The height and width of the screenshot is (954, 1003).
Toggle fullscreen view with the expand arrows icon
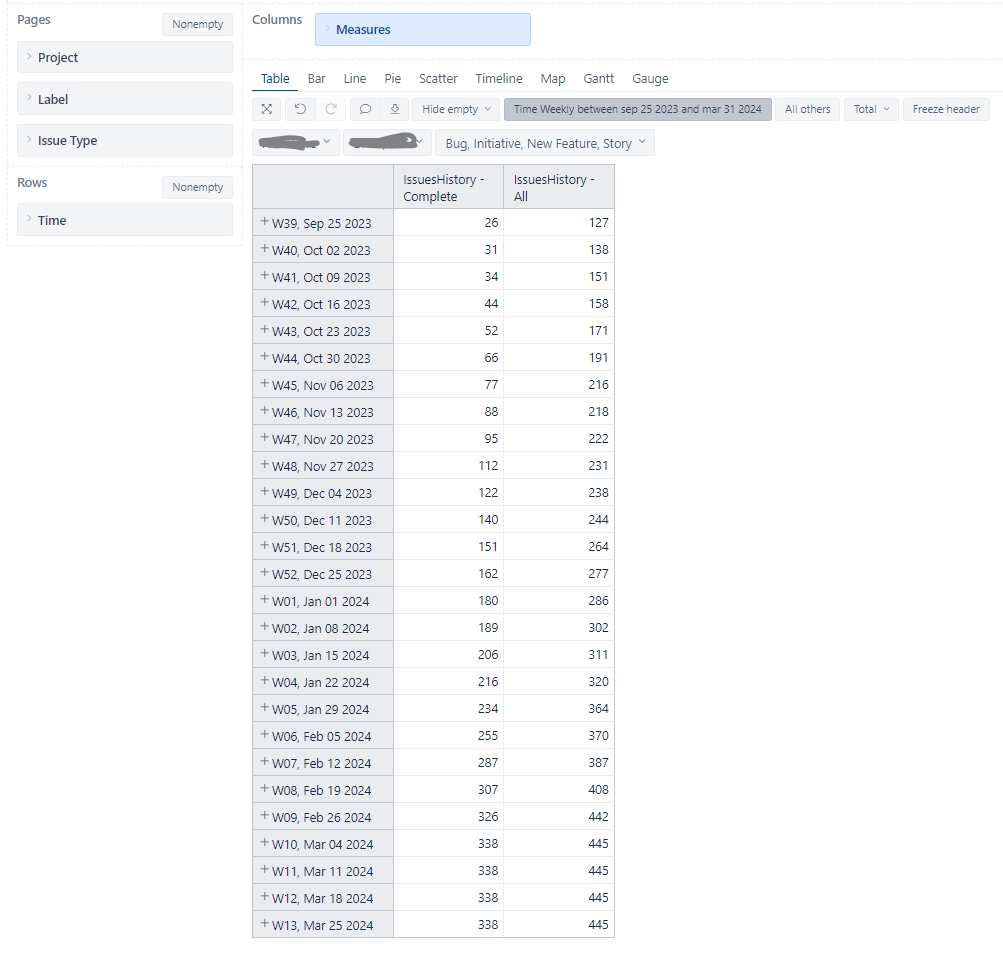coord(266,109)
